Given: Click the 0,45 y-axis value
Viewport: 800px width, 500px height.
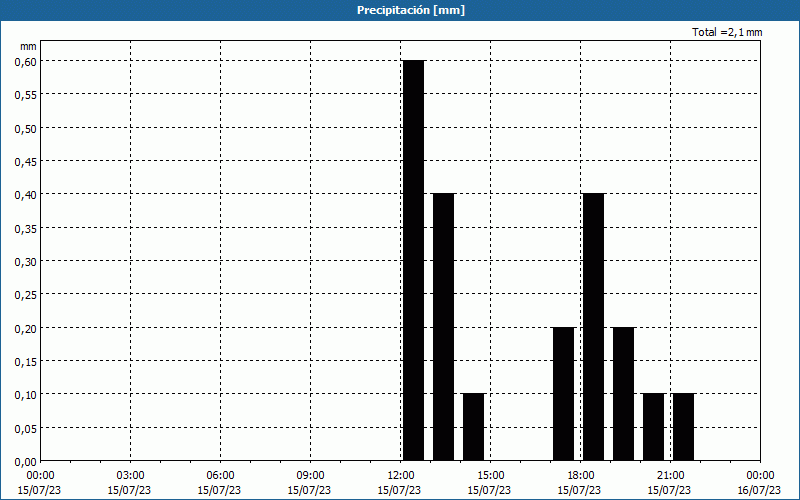Looking at the screenshot, I should [26, 162].
